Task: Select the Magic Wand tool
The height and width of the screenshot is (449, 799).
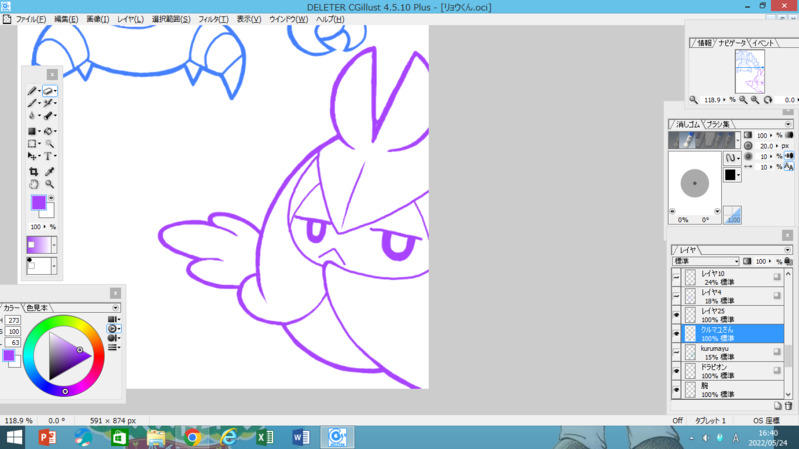Action: [x=49, y=144]
